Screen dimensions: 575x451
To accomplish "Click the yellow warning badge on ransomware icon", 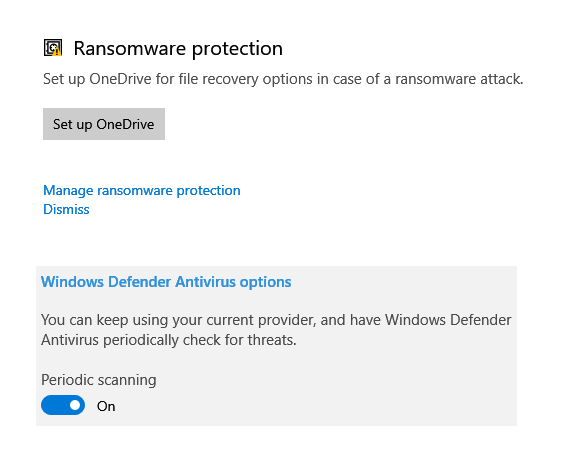I will pyautogui.click(x=57, y=52).
